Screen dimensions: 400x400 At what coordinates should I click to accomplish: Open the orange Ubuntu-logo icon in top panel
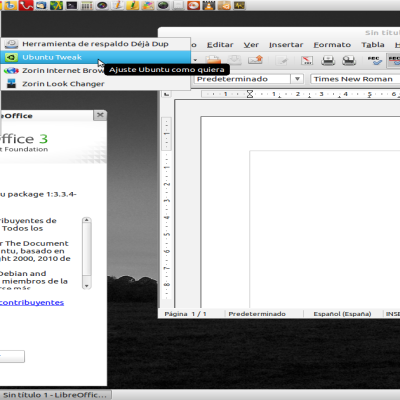tap(224, 5)
